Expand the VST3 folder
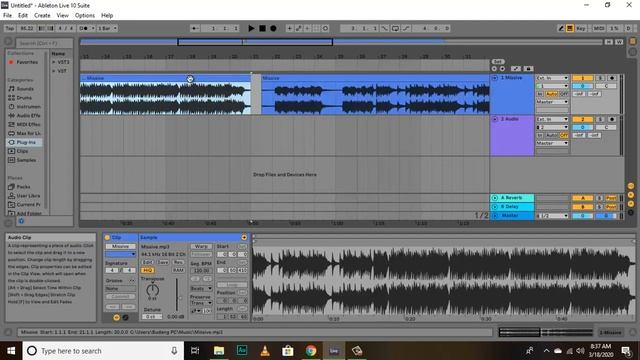The height and width of the screenshot is (360, 640). click(x=53, y=62)
